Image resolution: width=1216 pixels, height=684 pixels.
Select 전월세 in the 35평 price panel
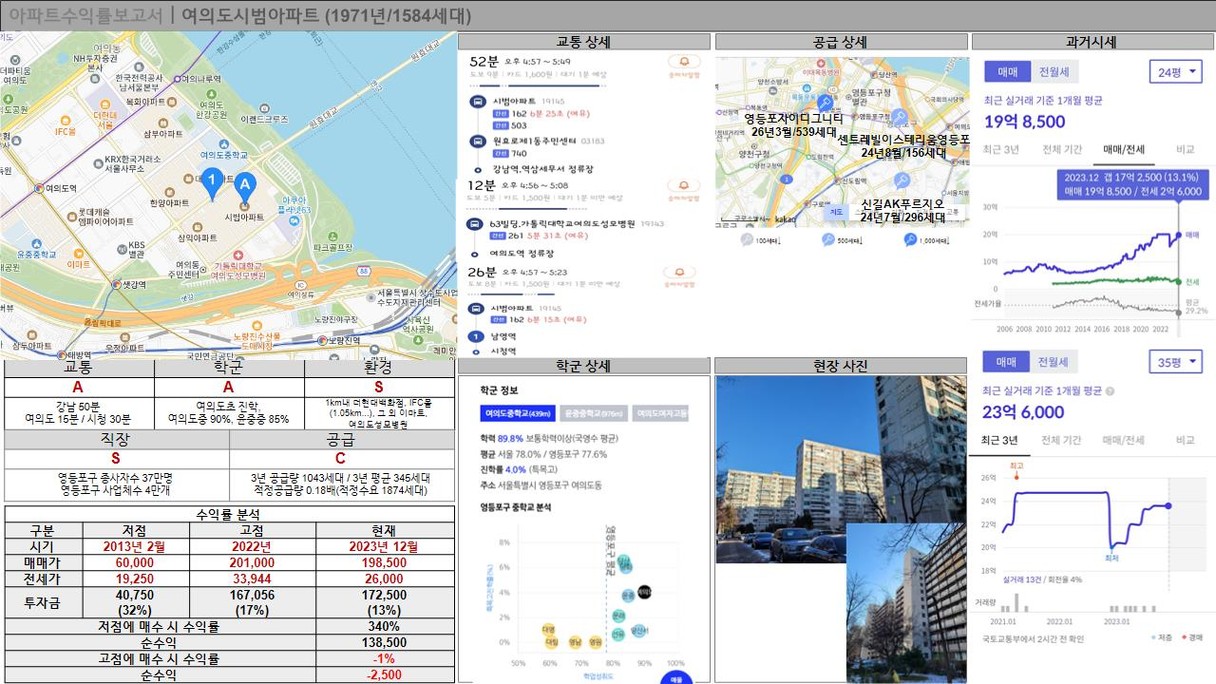tap(1053, 362)
